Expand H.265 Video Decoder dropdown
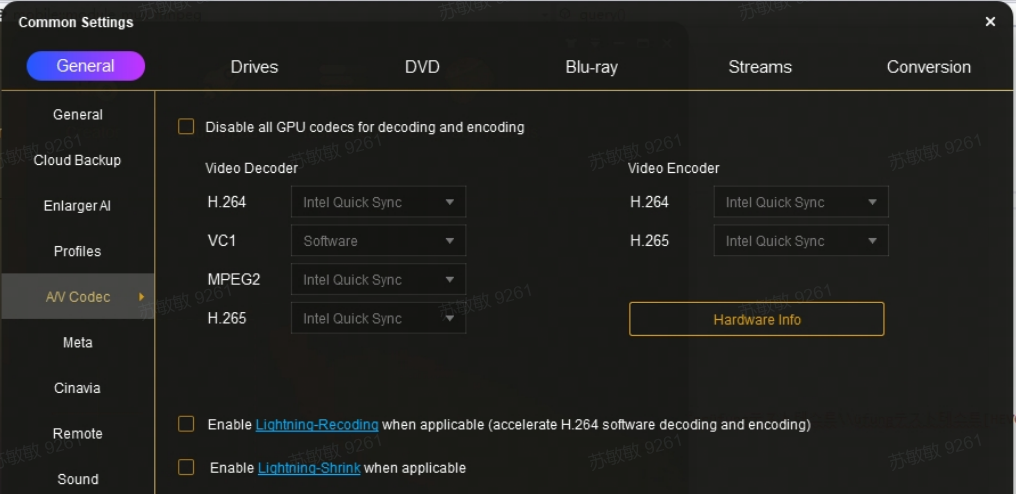1016x494 pixels. tap(378, 319)
